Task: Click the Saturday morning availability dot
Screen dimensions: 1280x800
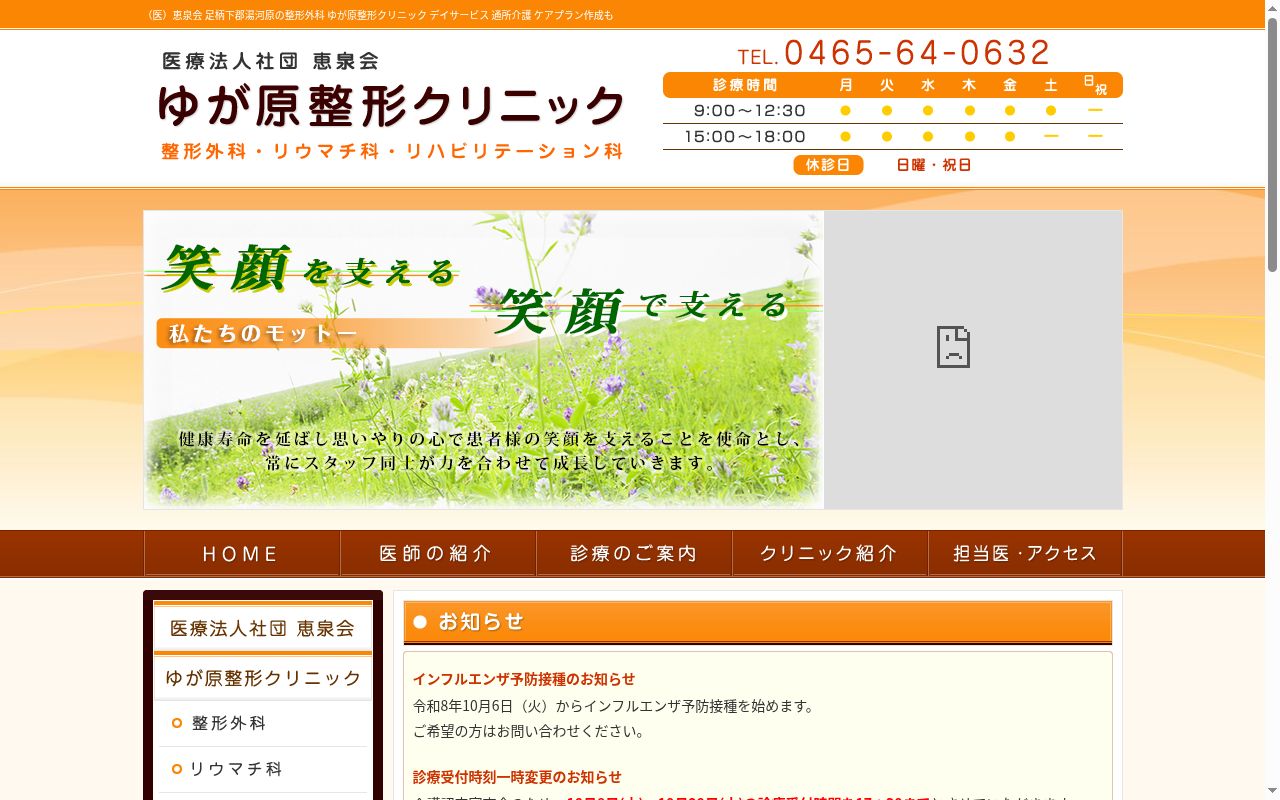Action: (x=1051, y=111)
